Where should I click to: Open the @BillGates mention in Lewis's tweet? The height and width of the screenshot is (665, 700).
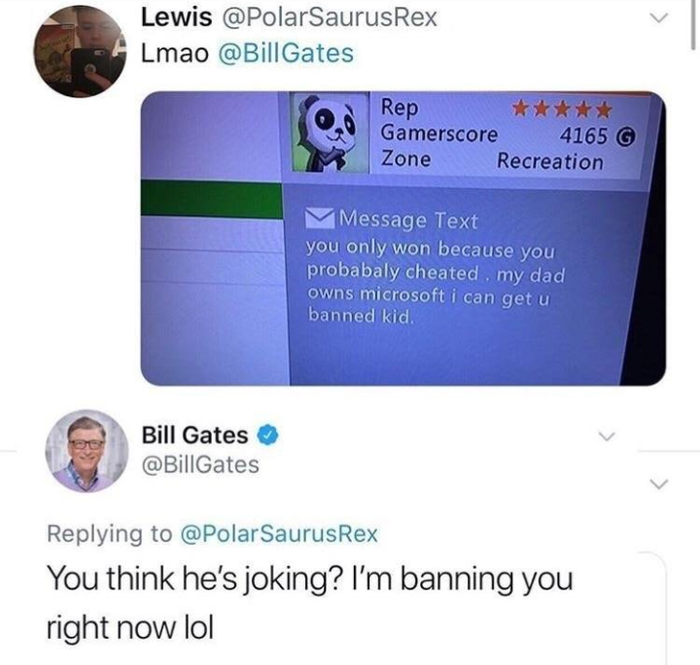[x=286, y=54]
